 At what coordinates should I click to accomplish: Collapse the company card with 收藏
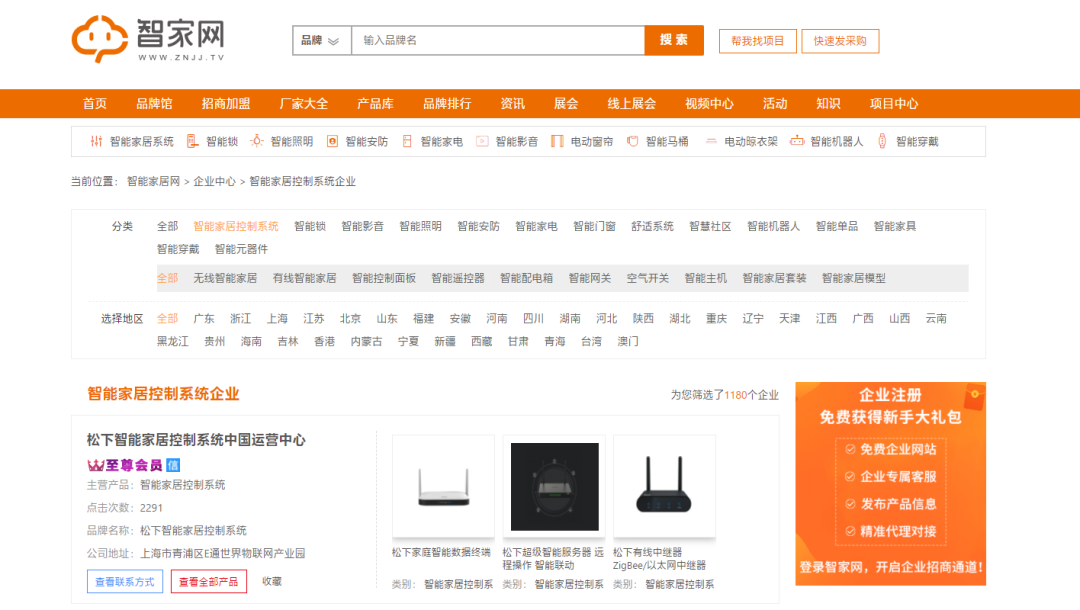tap(272, 581)
